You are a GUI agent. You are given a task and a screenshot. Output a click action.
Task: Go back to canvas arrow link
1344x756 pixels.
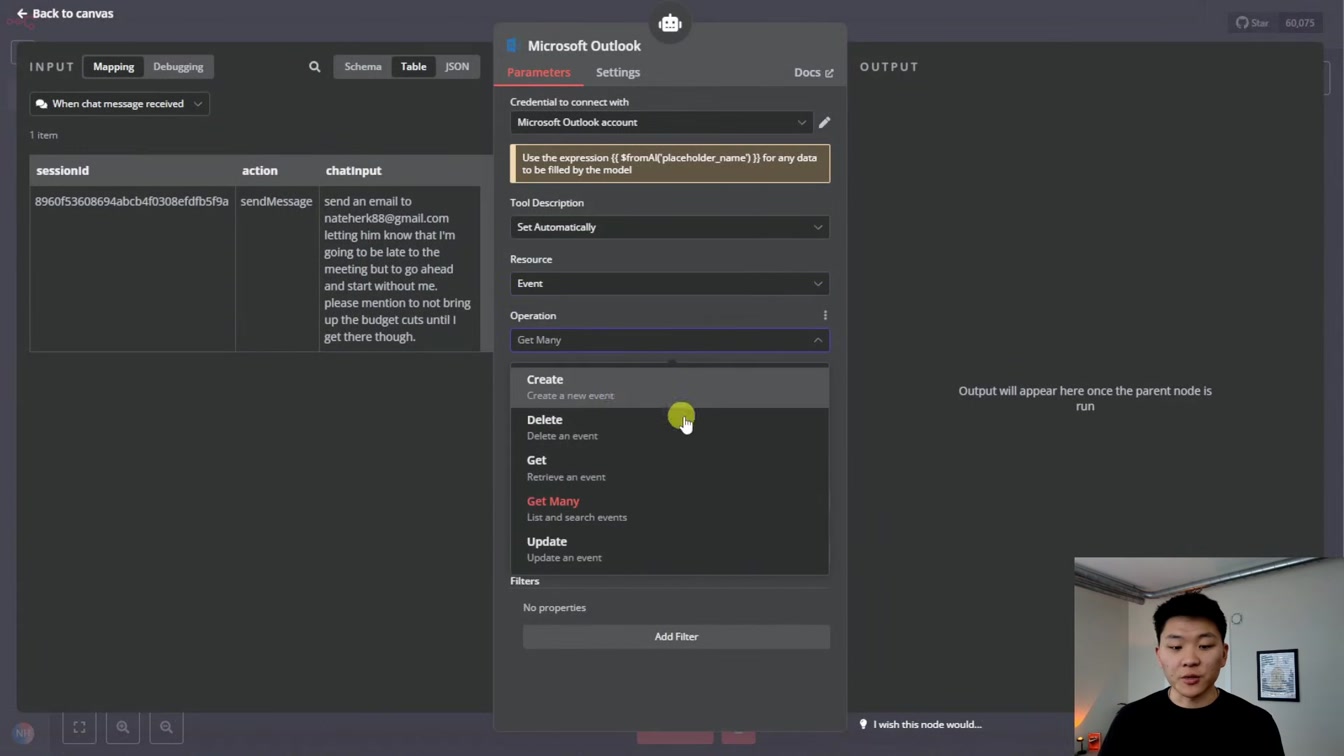pyautogui.click(x=64, y=14)
